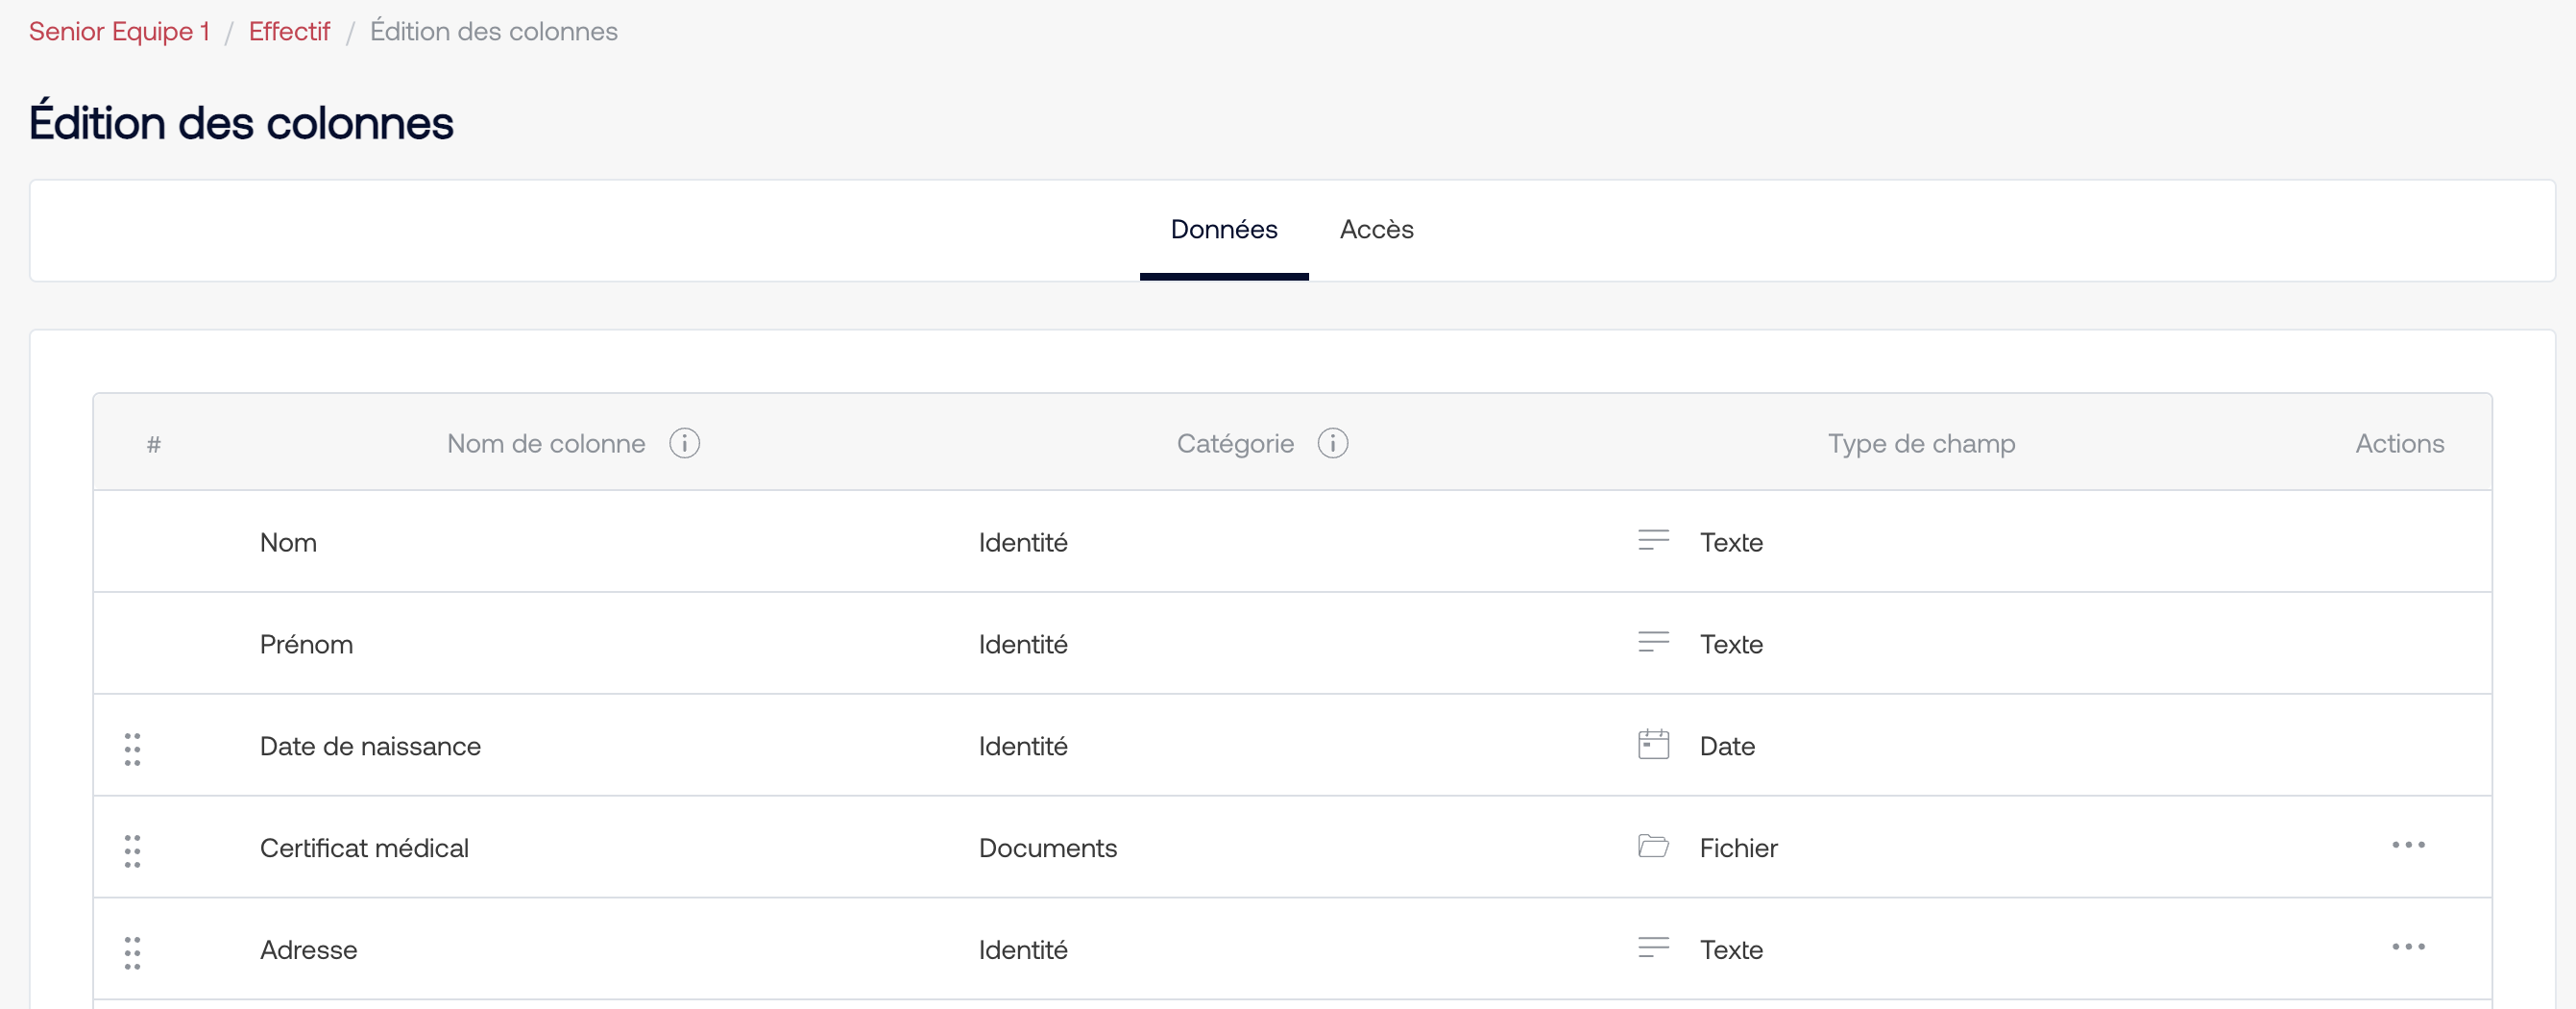
Task: Click text-lines icon in Adresse row
Action: coord(1653,948)
